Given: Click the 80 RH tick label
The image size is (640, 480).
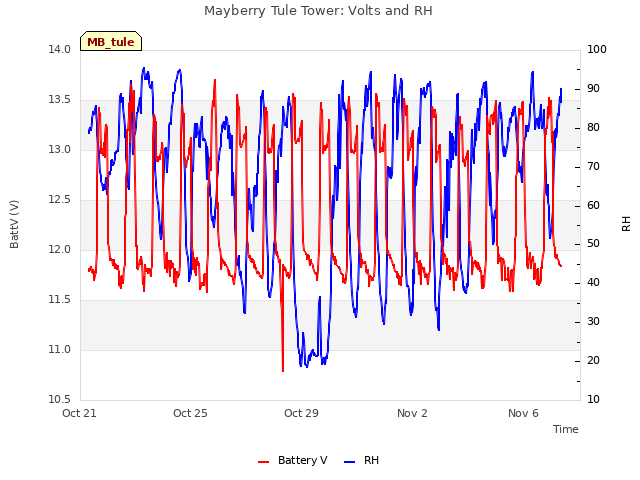Looking at the screenshot, I should [593, 127].
